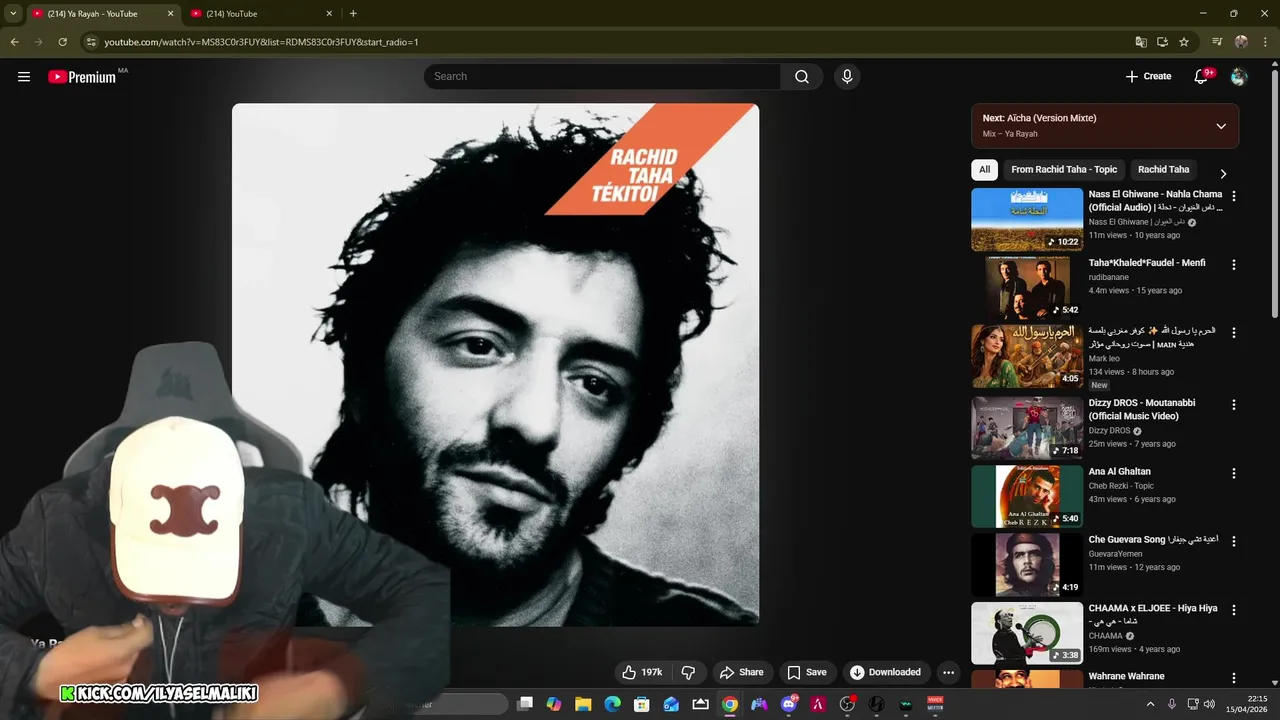
Task: Play the CHAAMA x ELJOEE Hiya Hiya thumbnail
Action: 1027,633
